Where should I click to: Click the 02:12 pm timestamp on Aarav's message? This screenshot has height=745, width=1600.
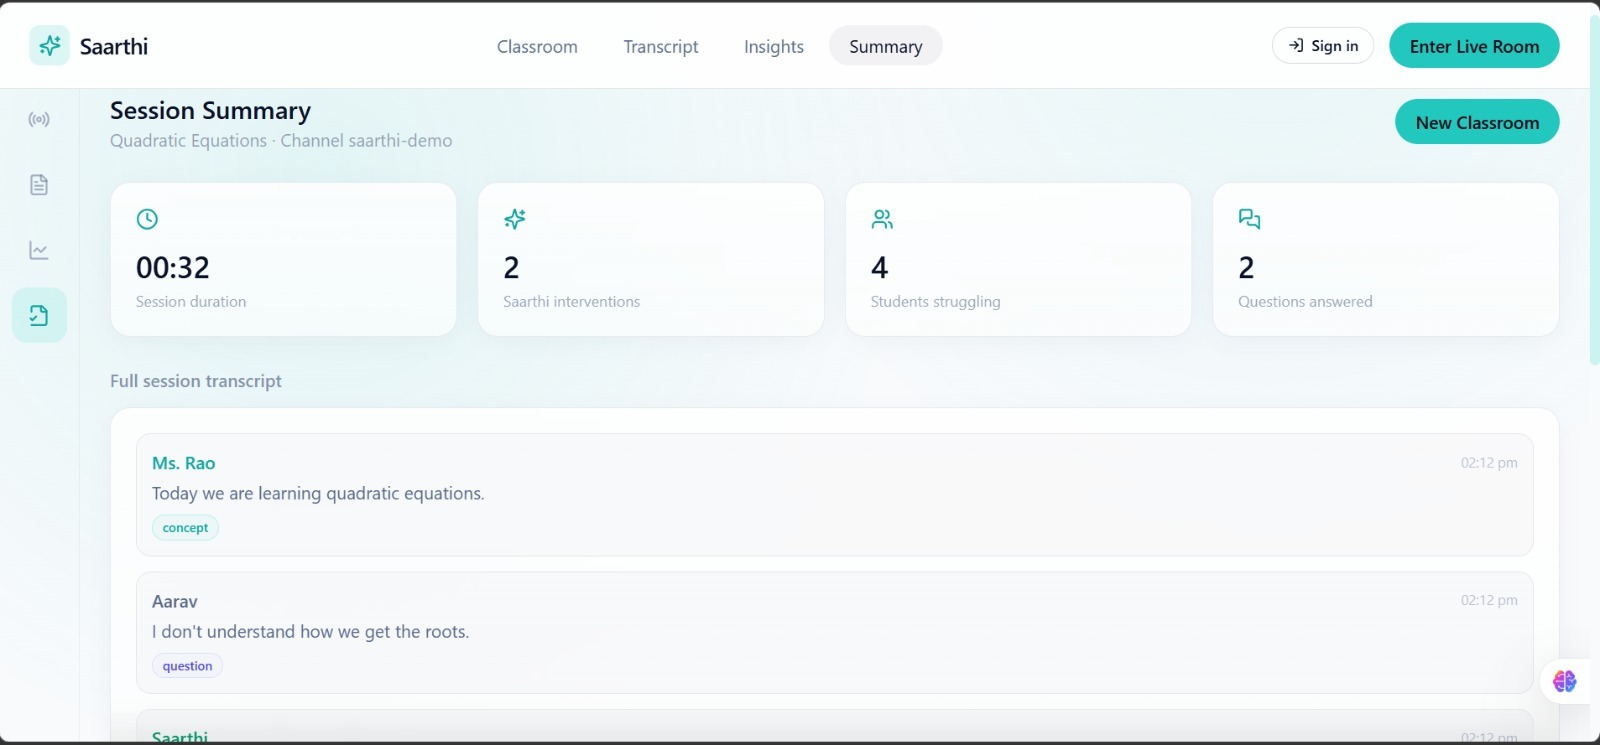(x=1489, y=600)
